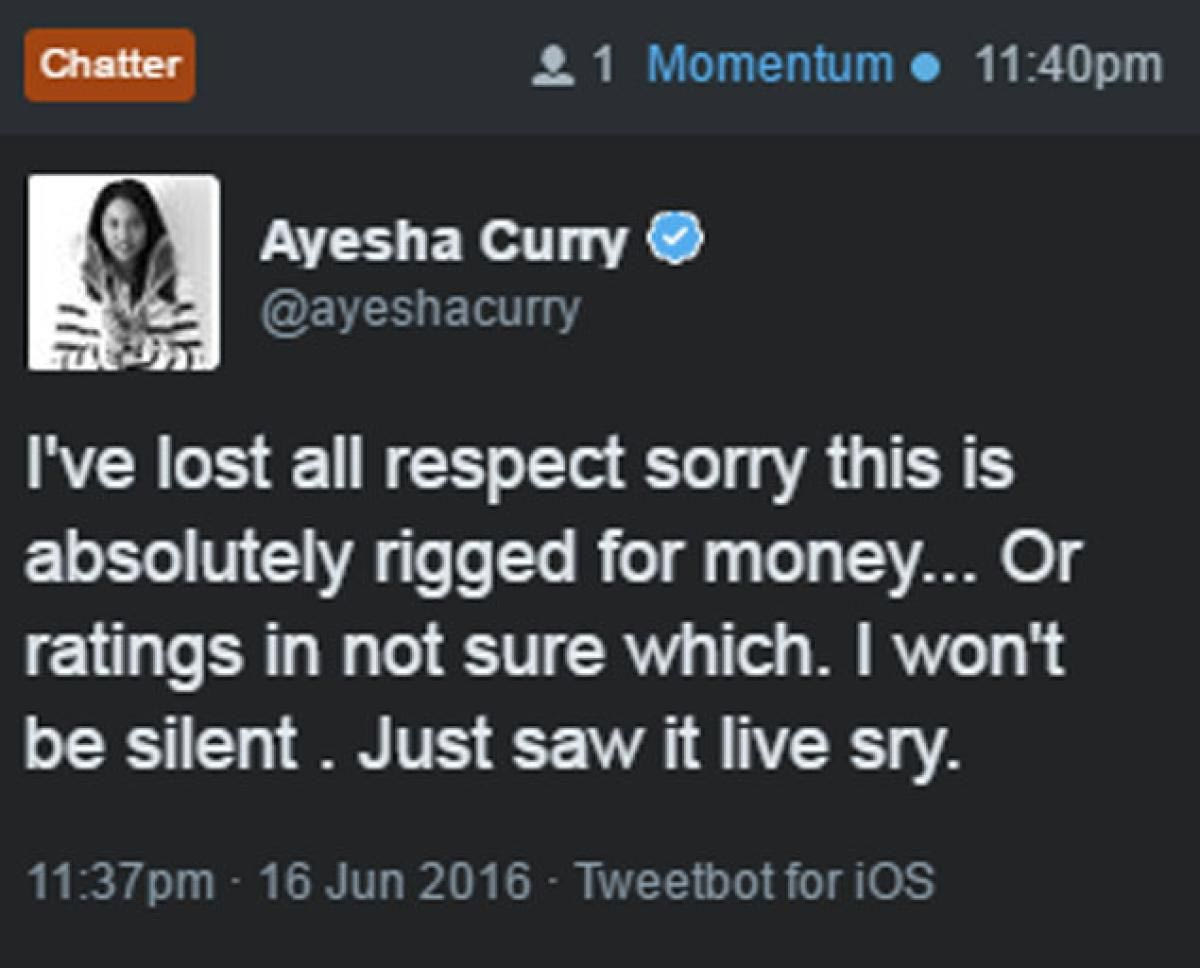Open the 11:37pm tweet timestamp

click(x=121, y=881)
